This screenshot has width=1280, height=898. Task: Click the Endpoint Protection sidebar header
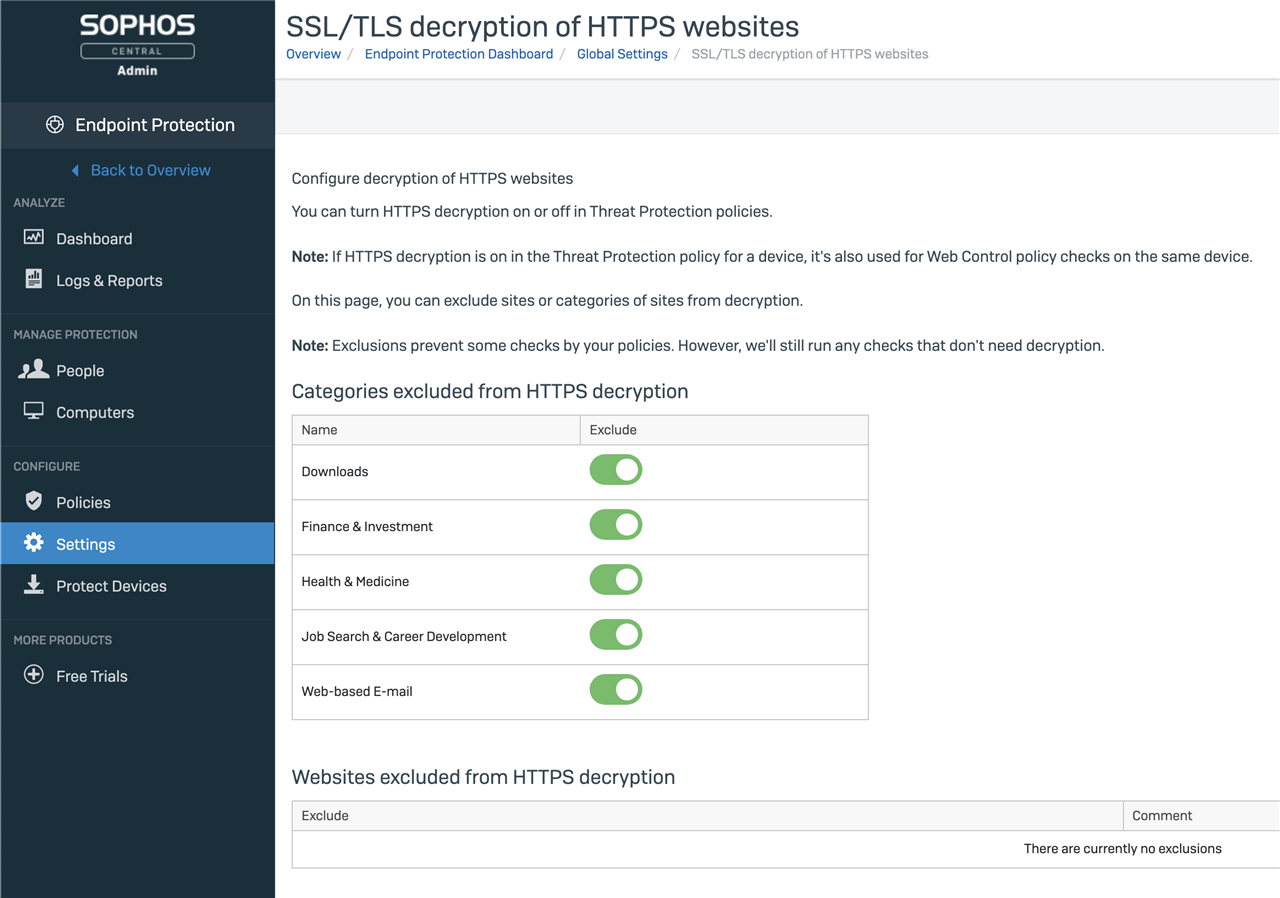[x=137, y=125]
